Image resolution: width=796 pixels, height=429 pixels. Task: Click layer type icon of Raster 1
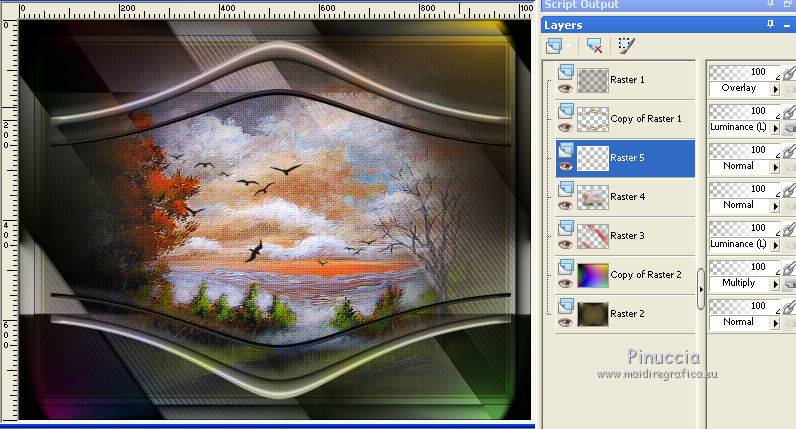coord(566,72)
